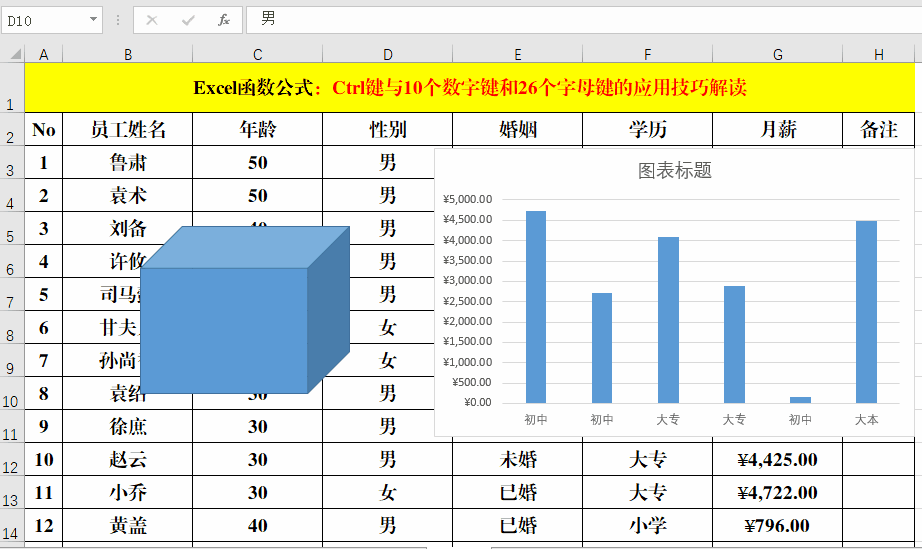
Task: Click the 婚姻 header cell
Action: 517,129
